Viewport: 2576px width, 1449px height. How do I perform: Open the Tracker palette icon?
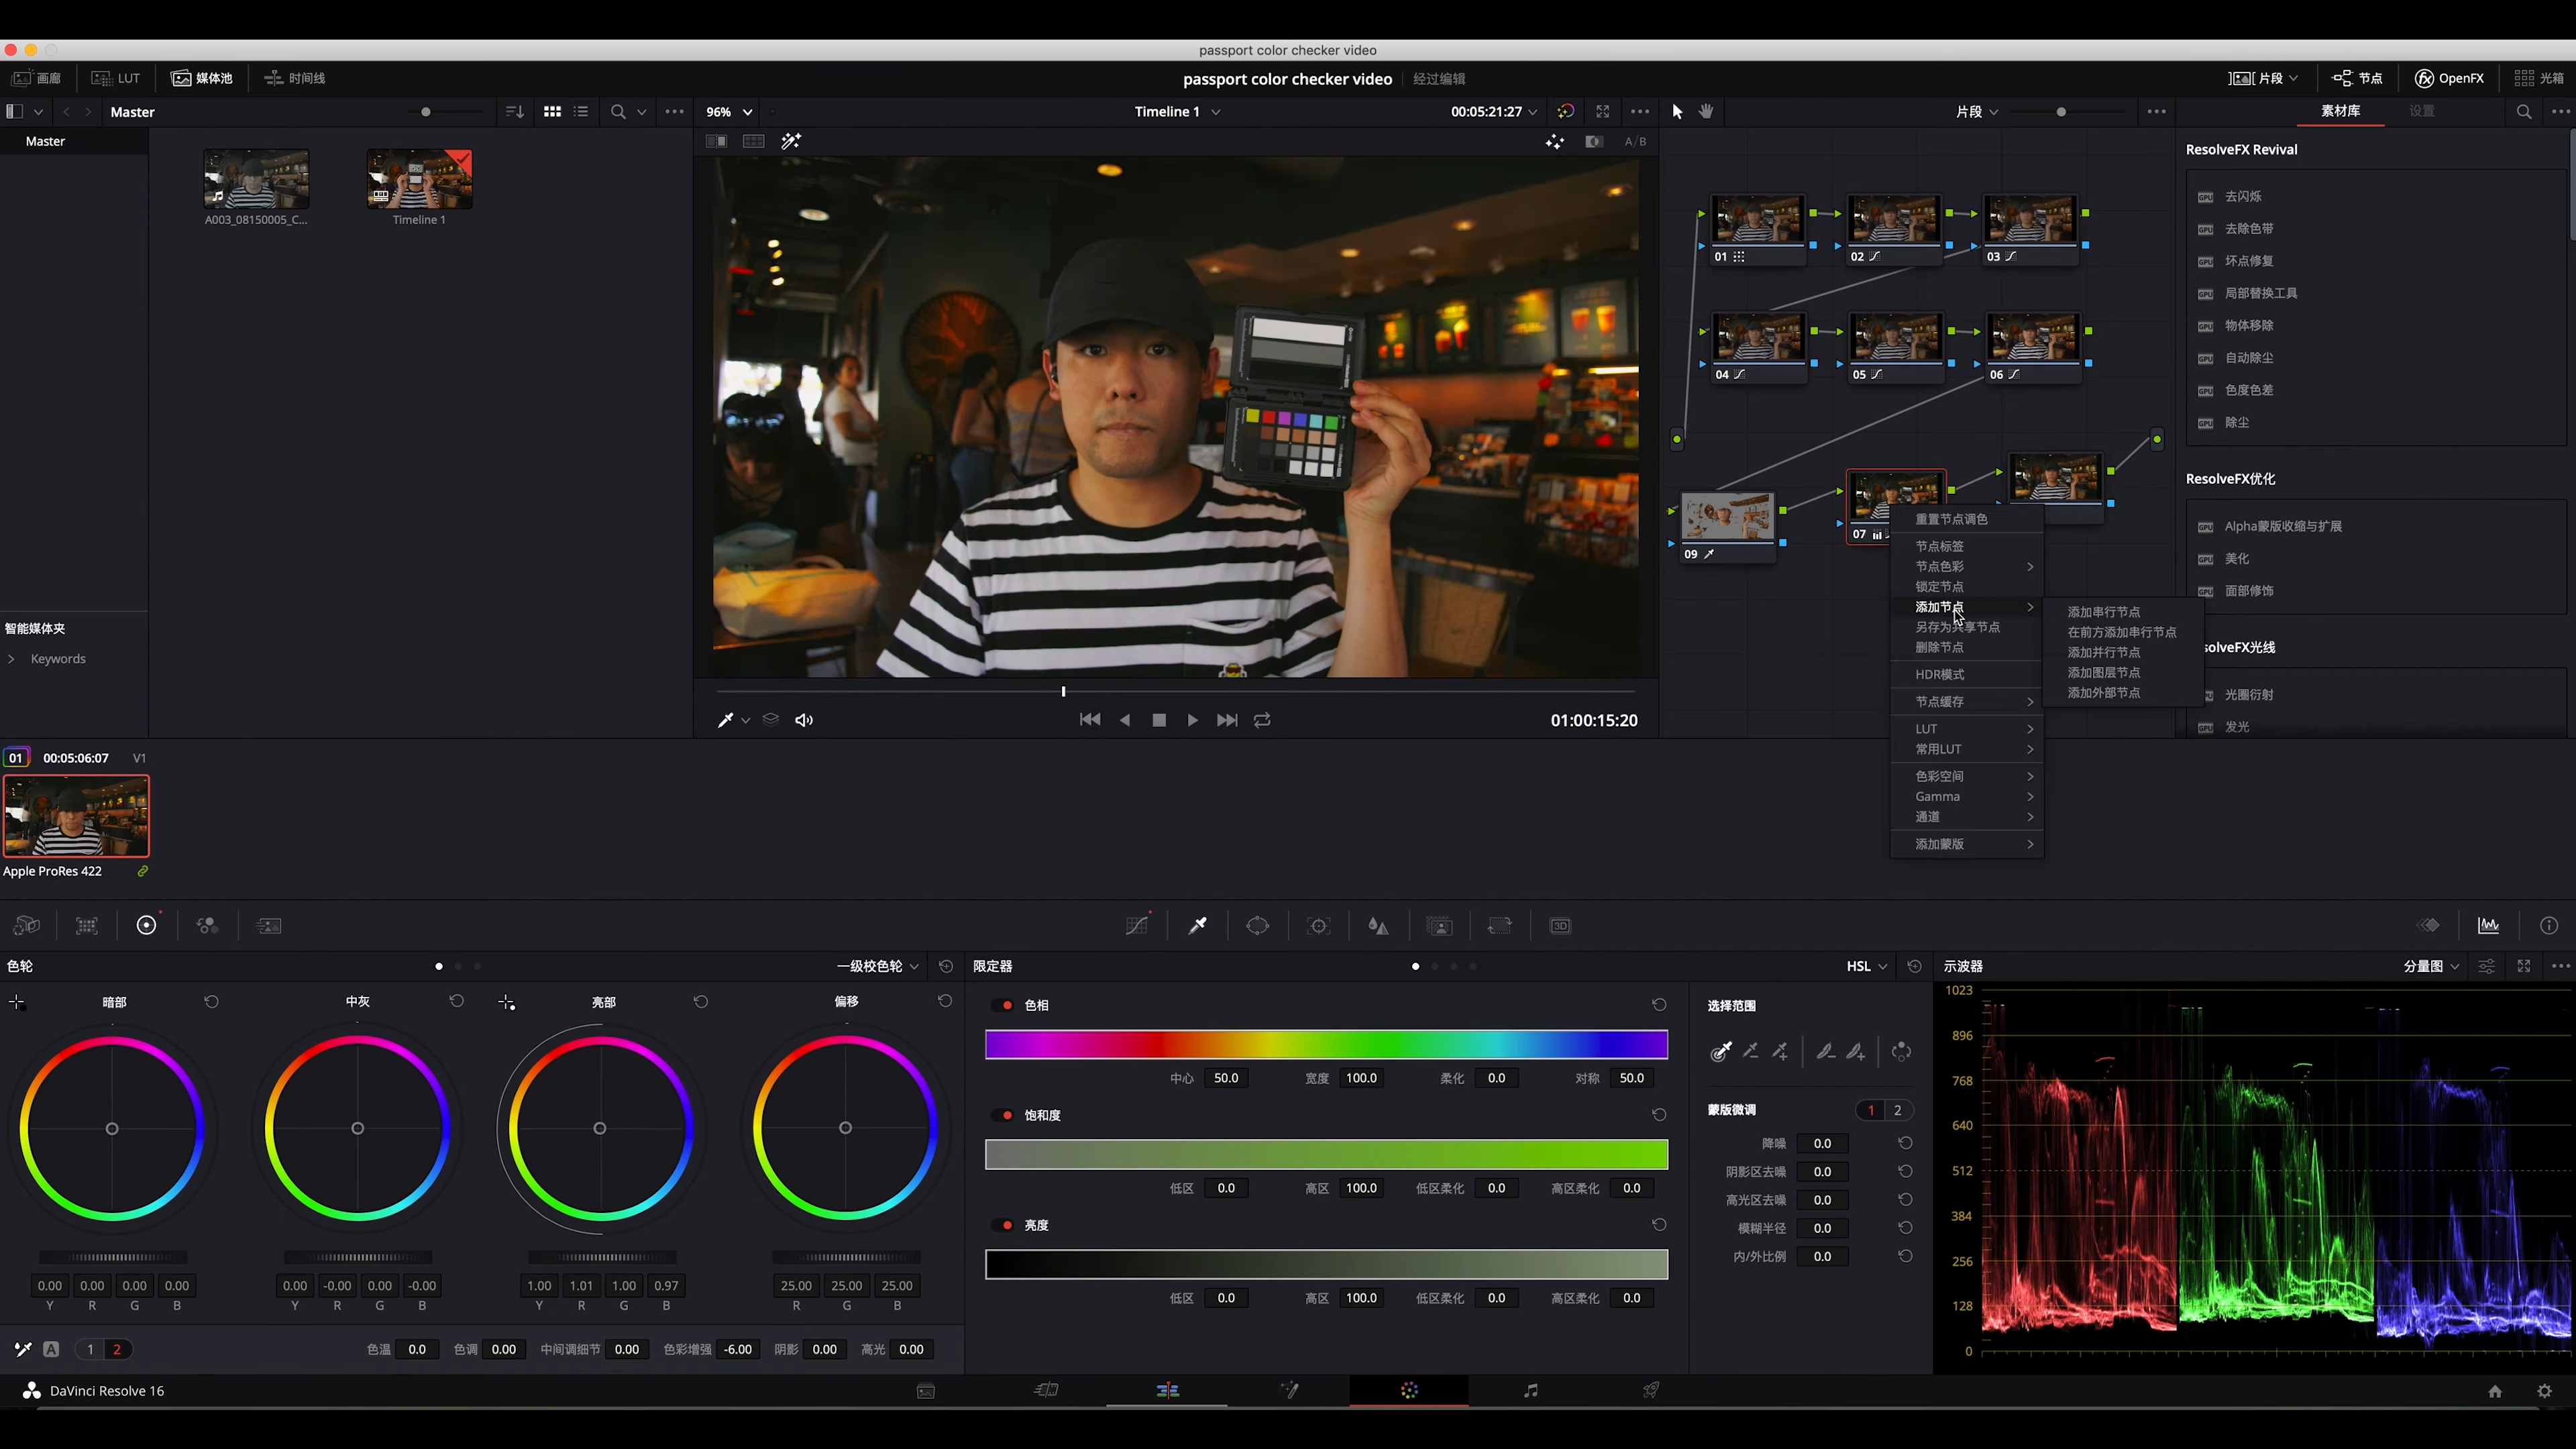pos(1319,926)
